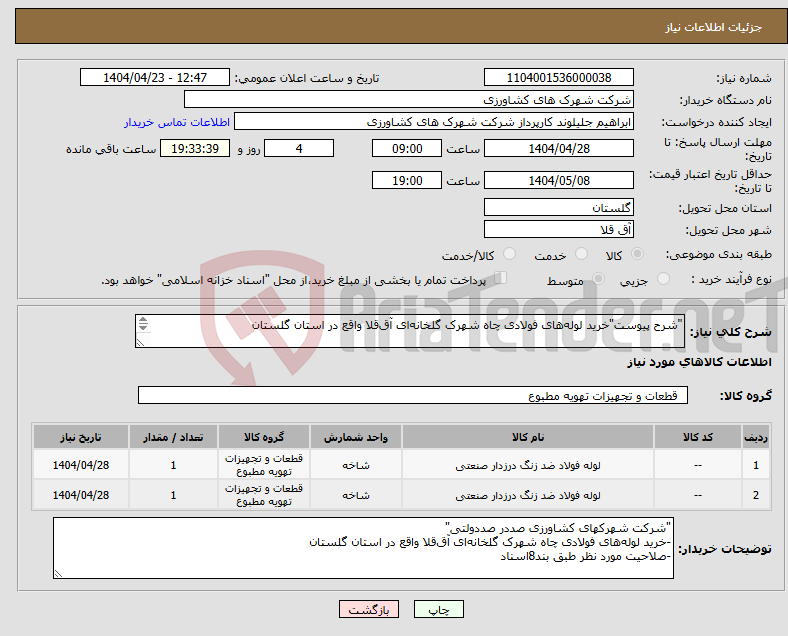
Task: Select the جزیی purchase type radio
Action: tap(663, 278)
